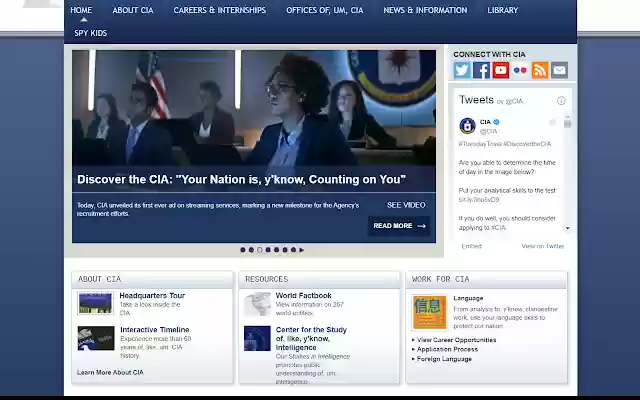Open the Careers & Internships menu
Viewport: 640px width, 400px height.
click(220, 10)
